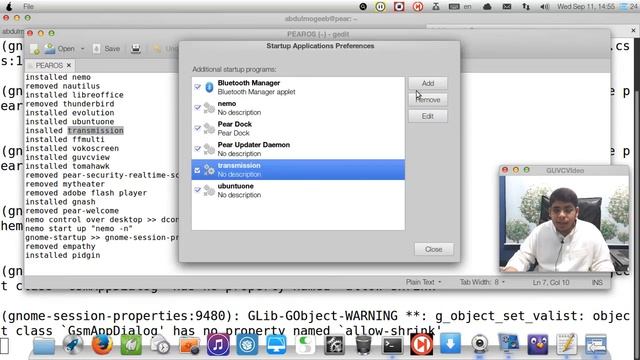
Task: Click the Save button in gedit
Action: tap(107, 49)
